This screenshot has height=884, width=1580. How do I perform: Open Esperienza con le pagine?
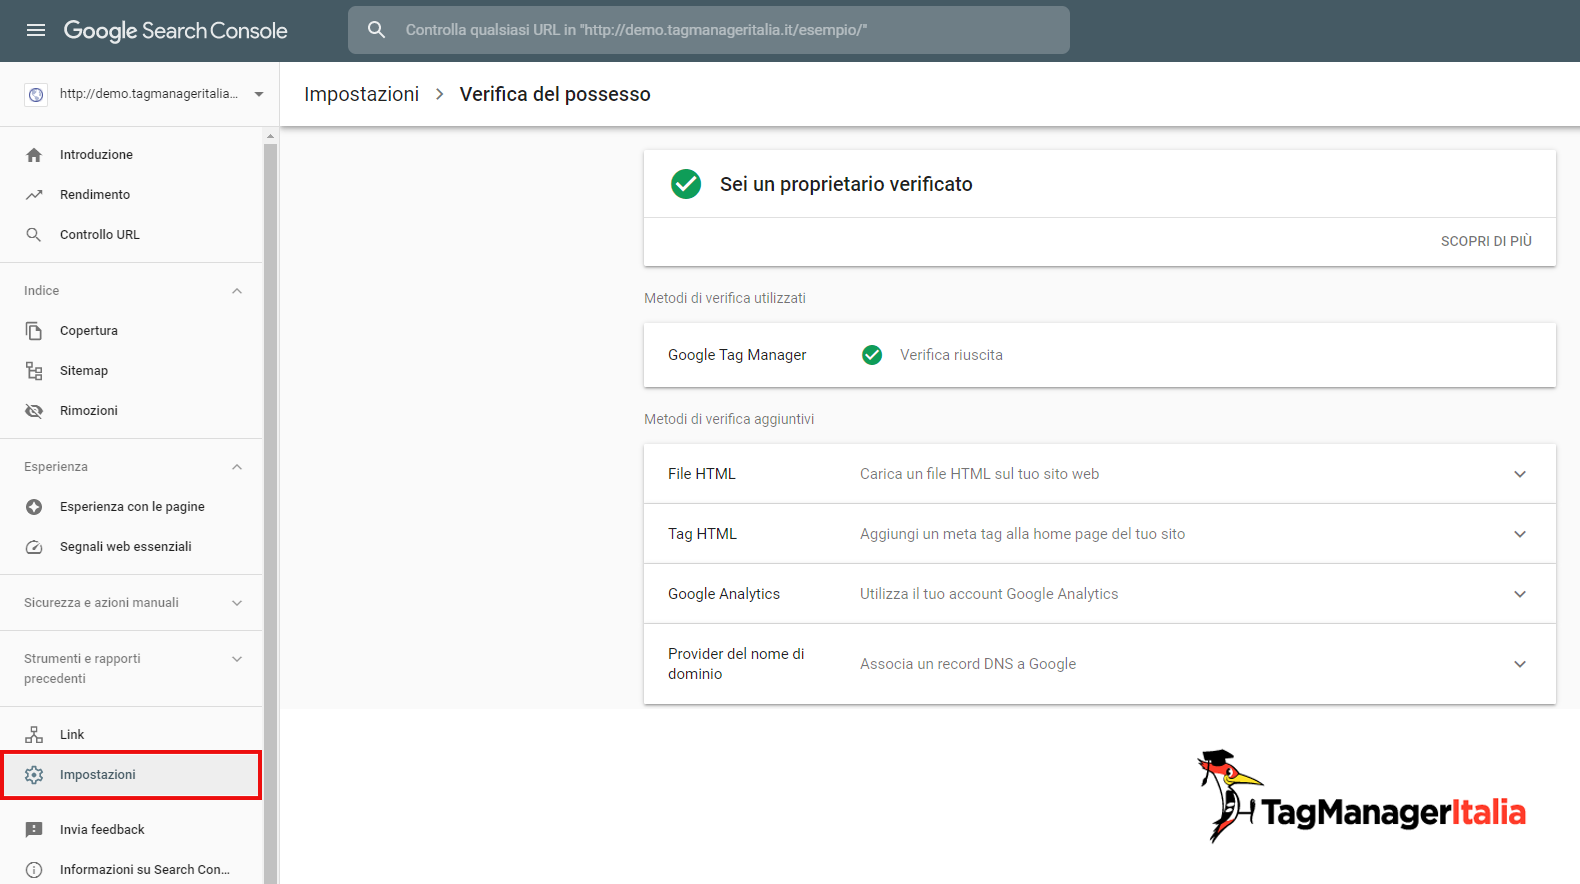(x=131, y=507)
